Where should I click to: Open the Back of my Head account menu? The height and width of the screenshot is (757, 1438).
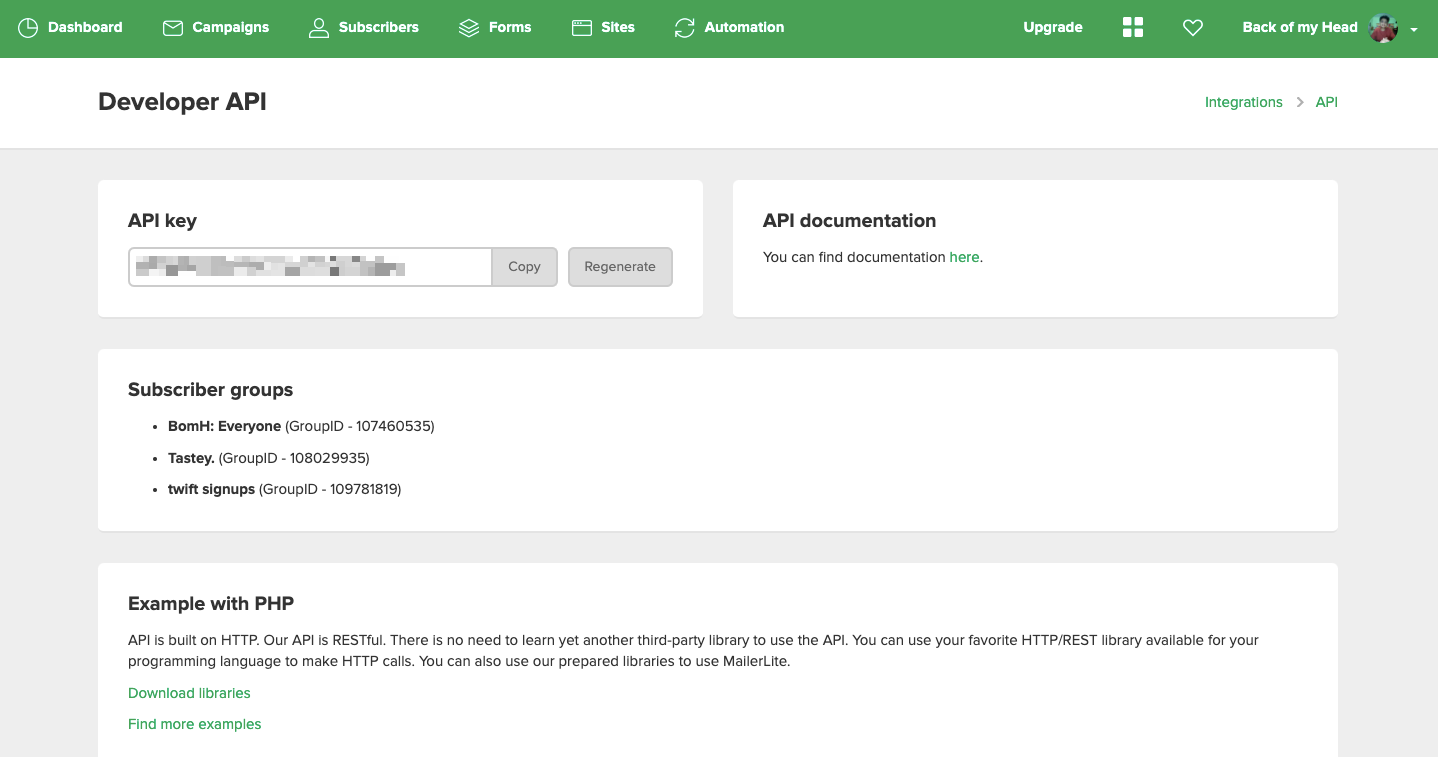(x=1299, y=28)
